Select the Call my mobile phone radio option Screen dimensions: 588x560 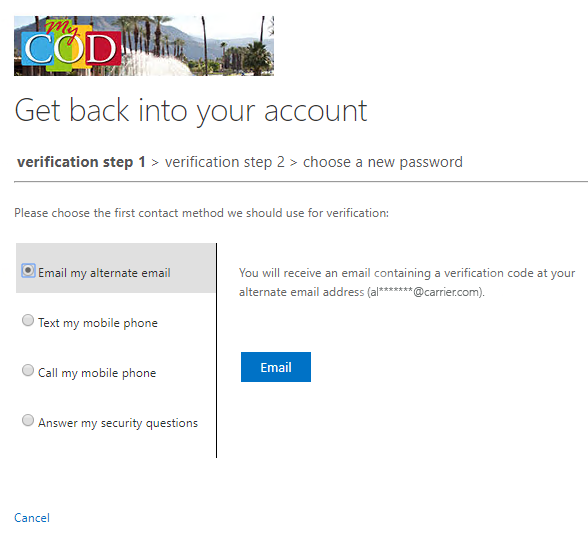[28, 370]
